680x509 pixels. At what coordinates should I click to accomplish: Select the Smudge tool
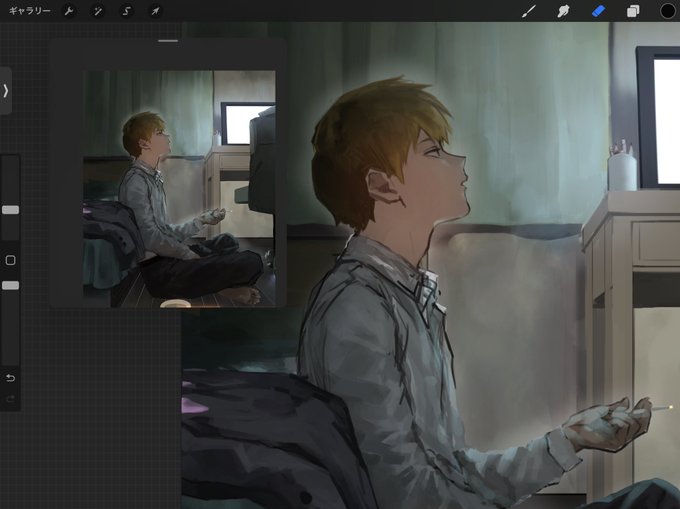tap(563, 11)
